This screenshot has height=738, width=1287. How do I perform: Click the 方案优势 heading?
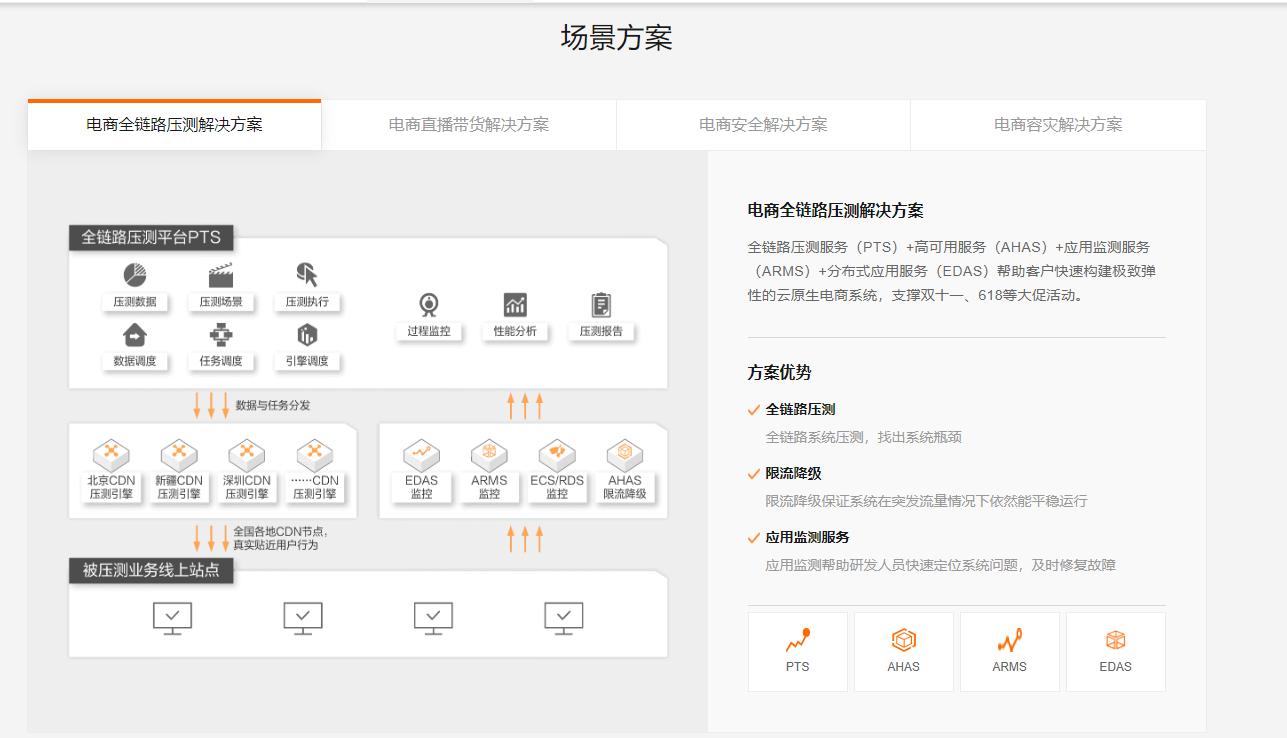(780, 373)
